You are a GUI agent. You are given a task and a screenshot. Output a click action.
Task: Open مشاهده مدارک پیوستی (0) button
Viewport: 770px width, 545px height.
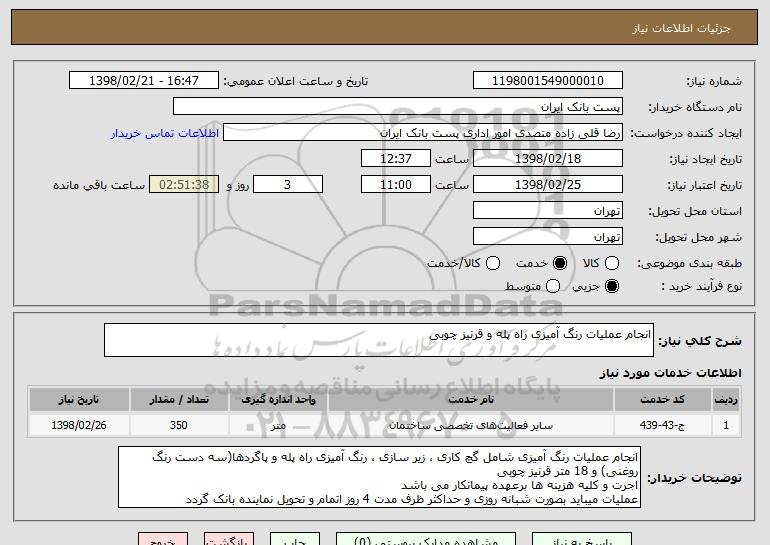[426, 539]
